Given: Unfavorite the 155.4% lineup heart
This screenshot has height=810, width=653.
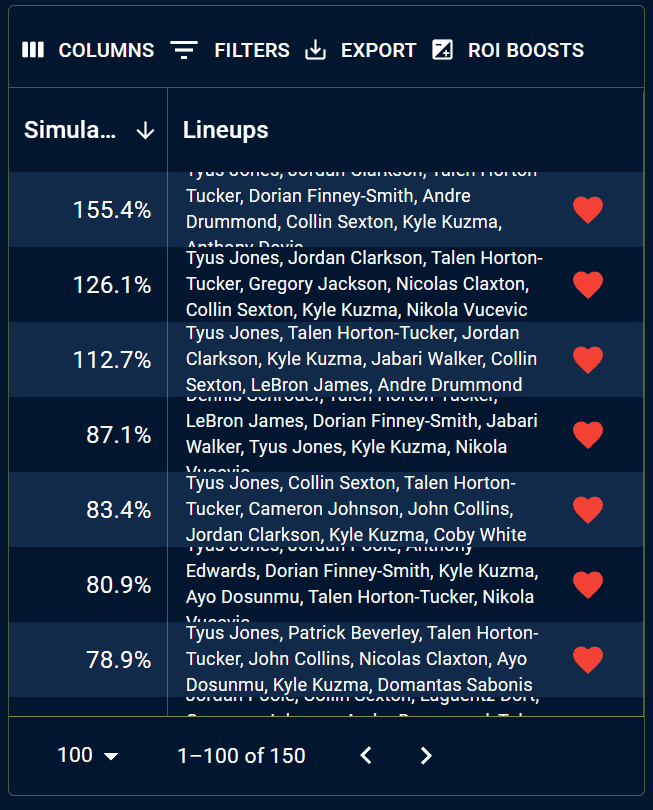Looking at the screenshot, I should (588, 210).
